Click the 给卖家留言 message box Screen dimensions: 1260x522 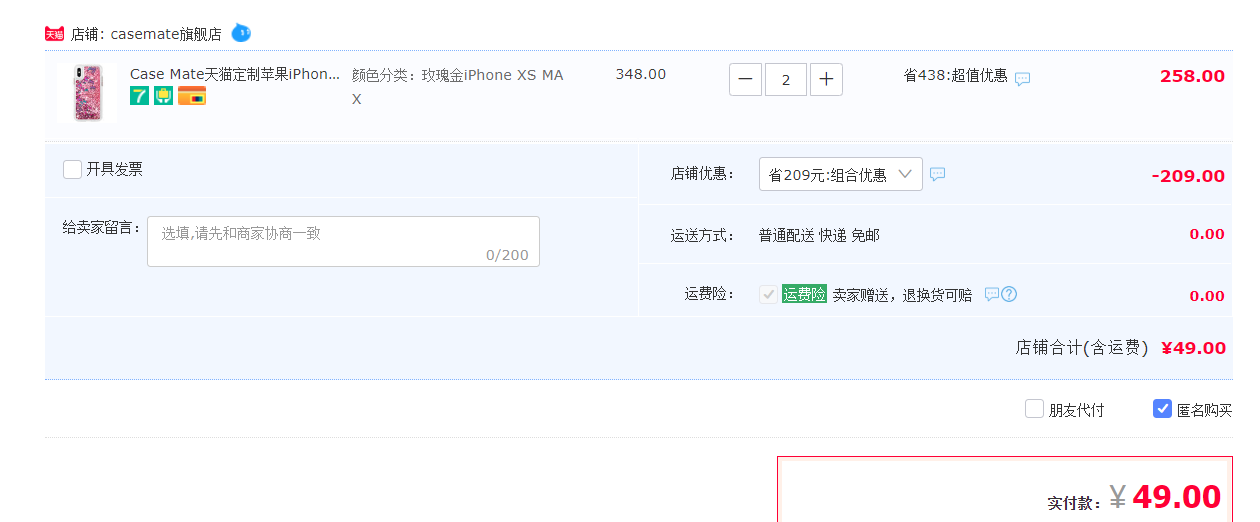pyautogui.click(x=343, y=241)
